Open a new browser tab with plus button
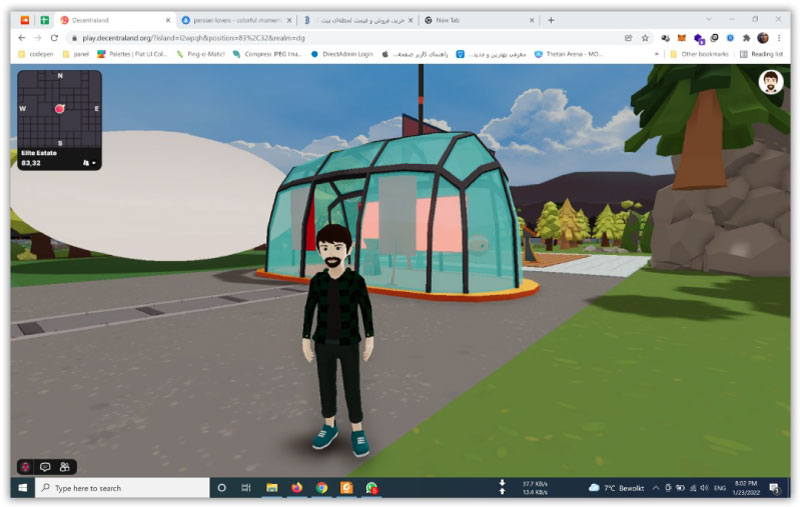 [x=550, y=20]
